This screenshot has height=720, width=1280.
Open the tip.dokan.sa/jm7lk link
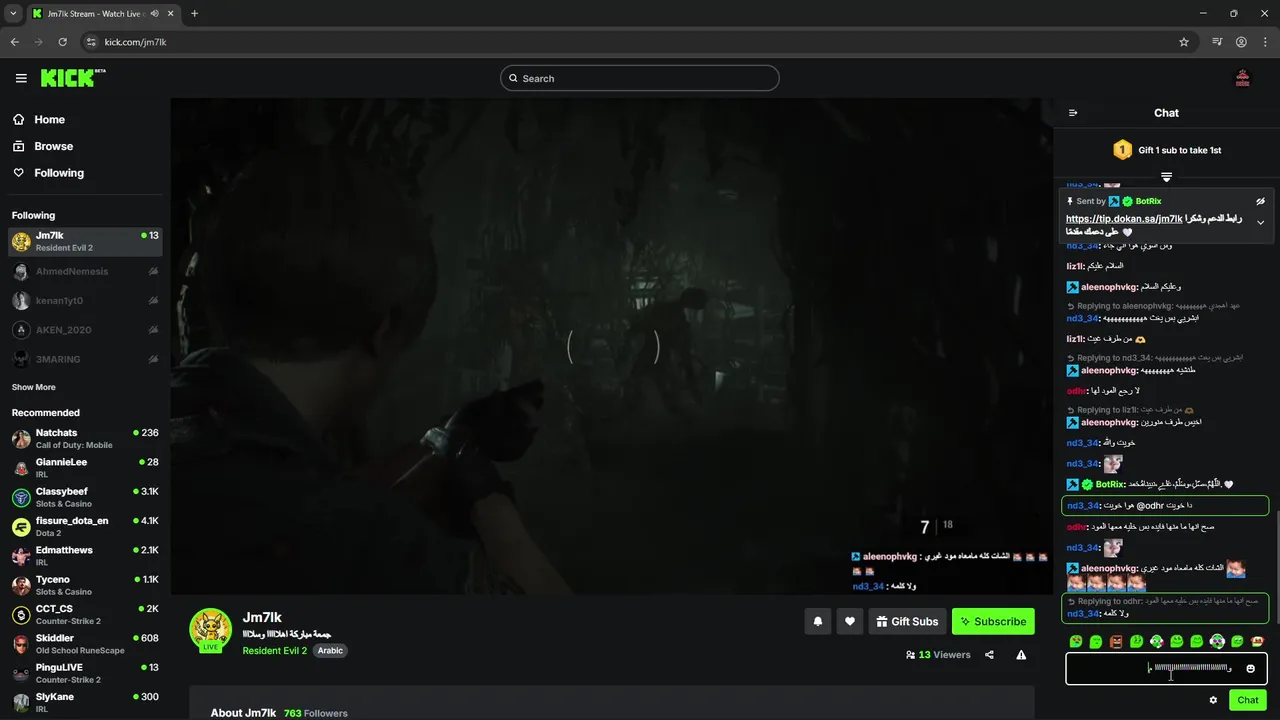pos(1124,218)
